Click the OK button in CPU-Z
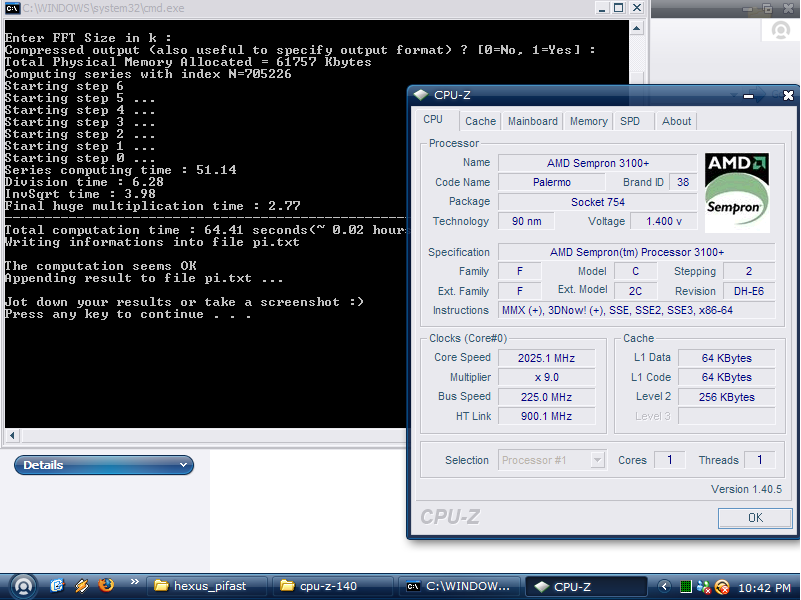 (x=755, y=518)
